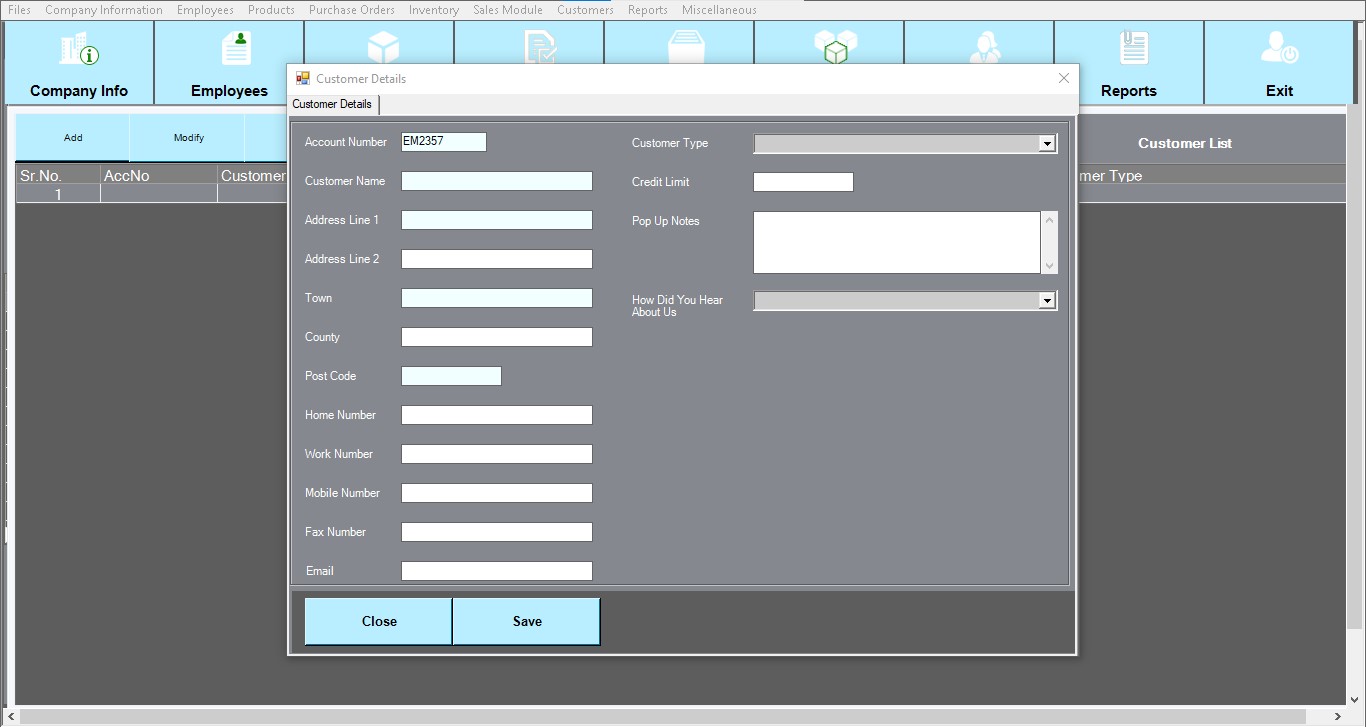Click the Exit power icon
Viewport: 1366px width, 727px height.
[1279, 48]
